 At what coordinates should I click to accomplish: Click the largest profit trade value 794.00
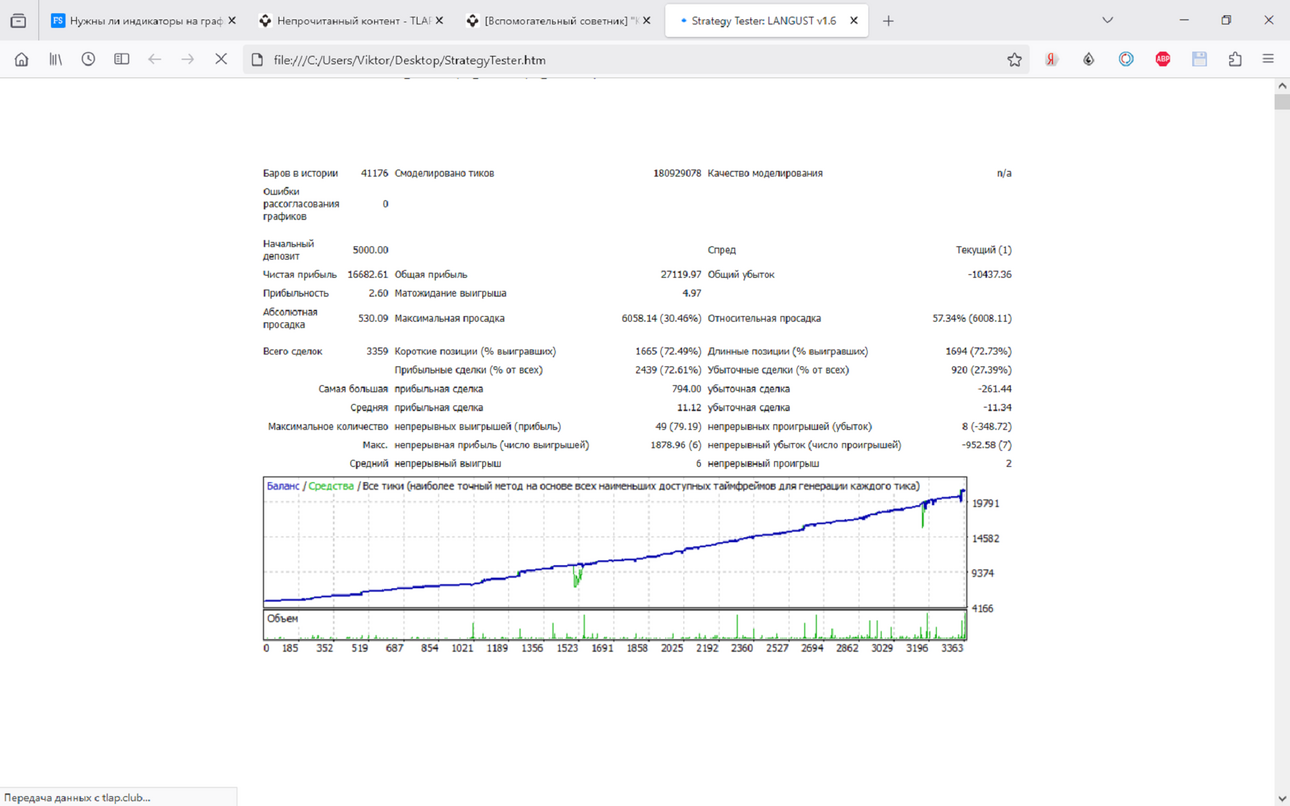[x=686, y=389]
